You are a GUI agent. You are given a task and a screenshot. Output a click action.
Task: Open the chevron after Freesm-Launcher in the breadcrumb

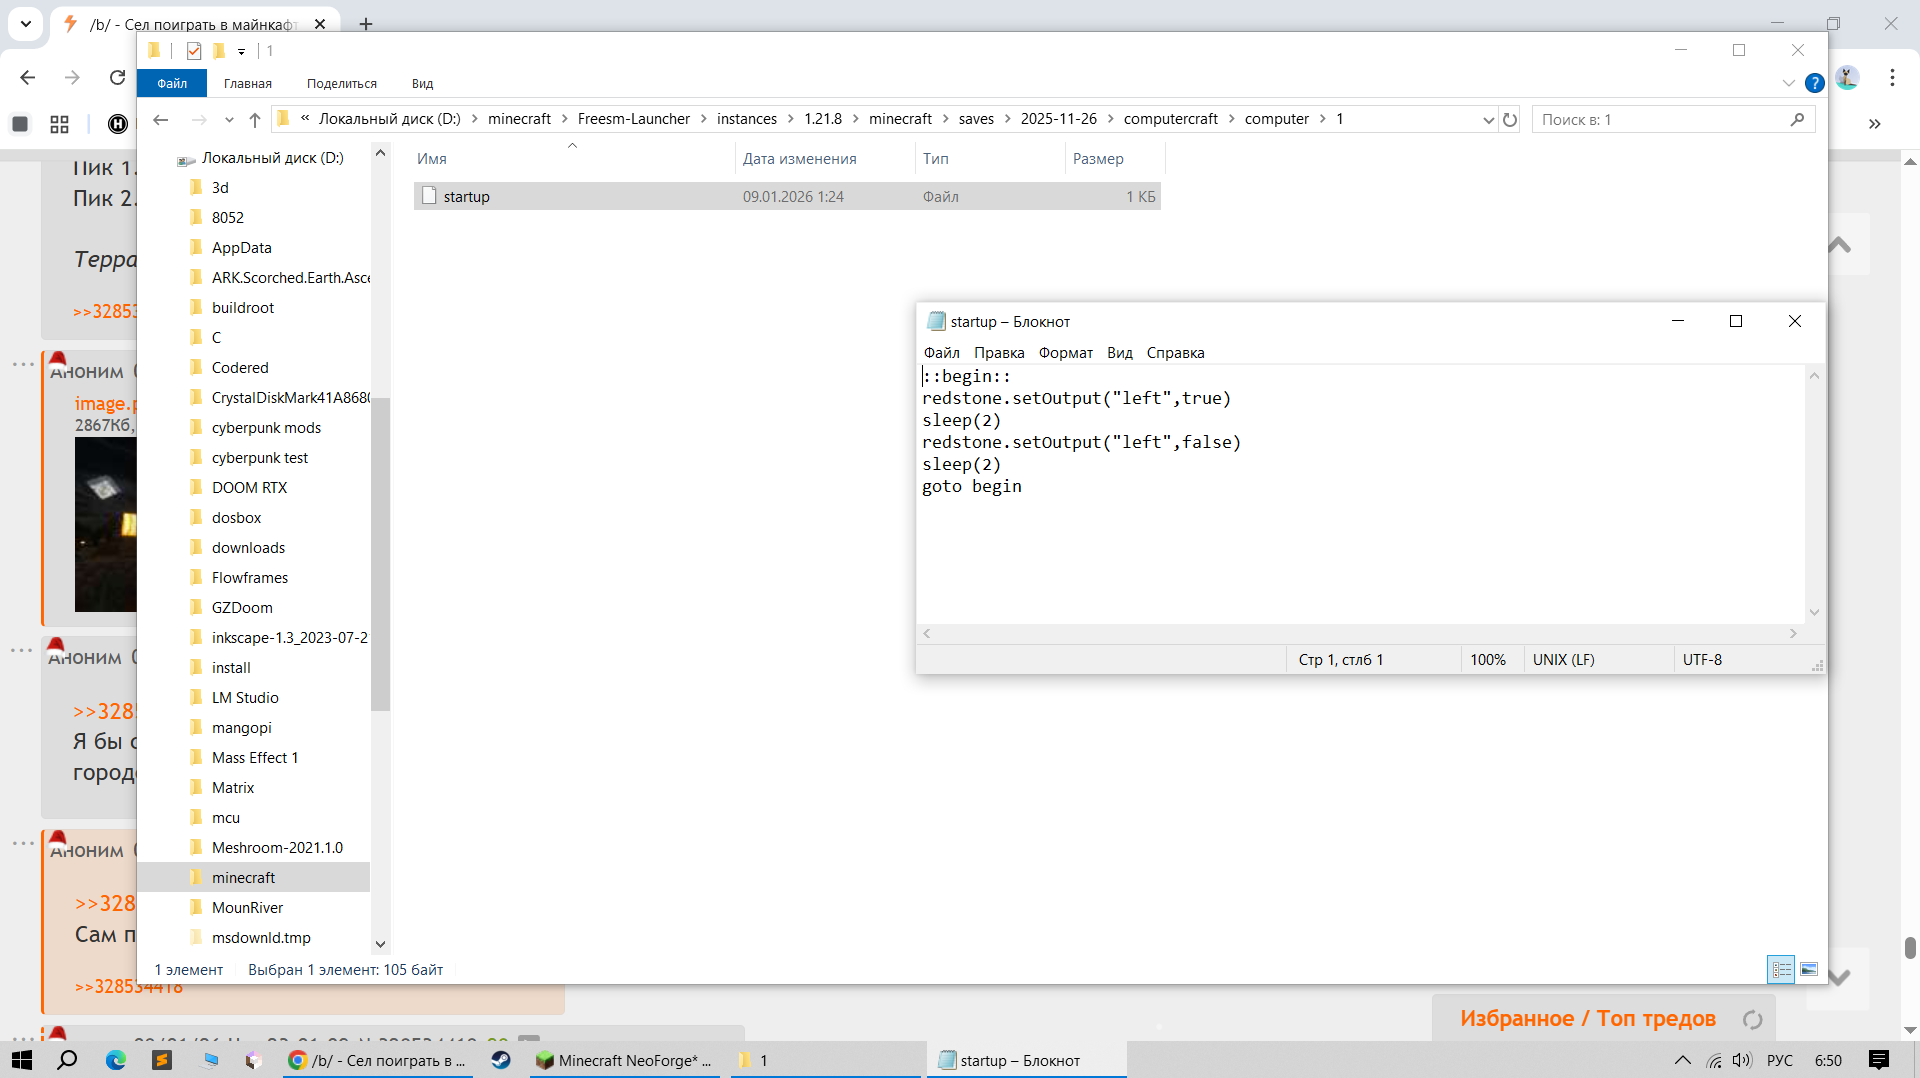(704, 119)
